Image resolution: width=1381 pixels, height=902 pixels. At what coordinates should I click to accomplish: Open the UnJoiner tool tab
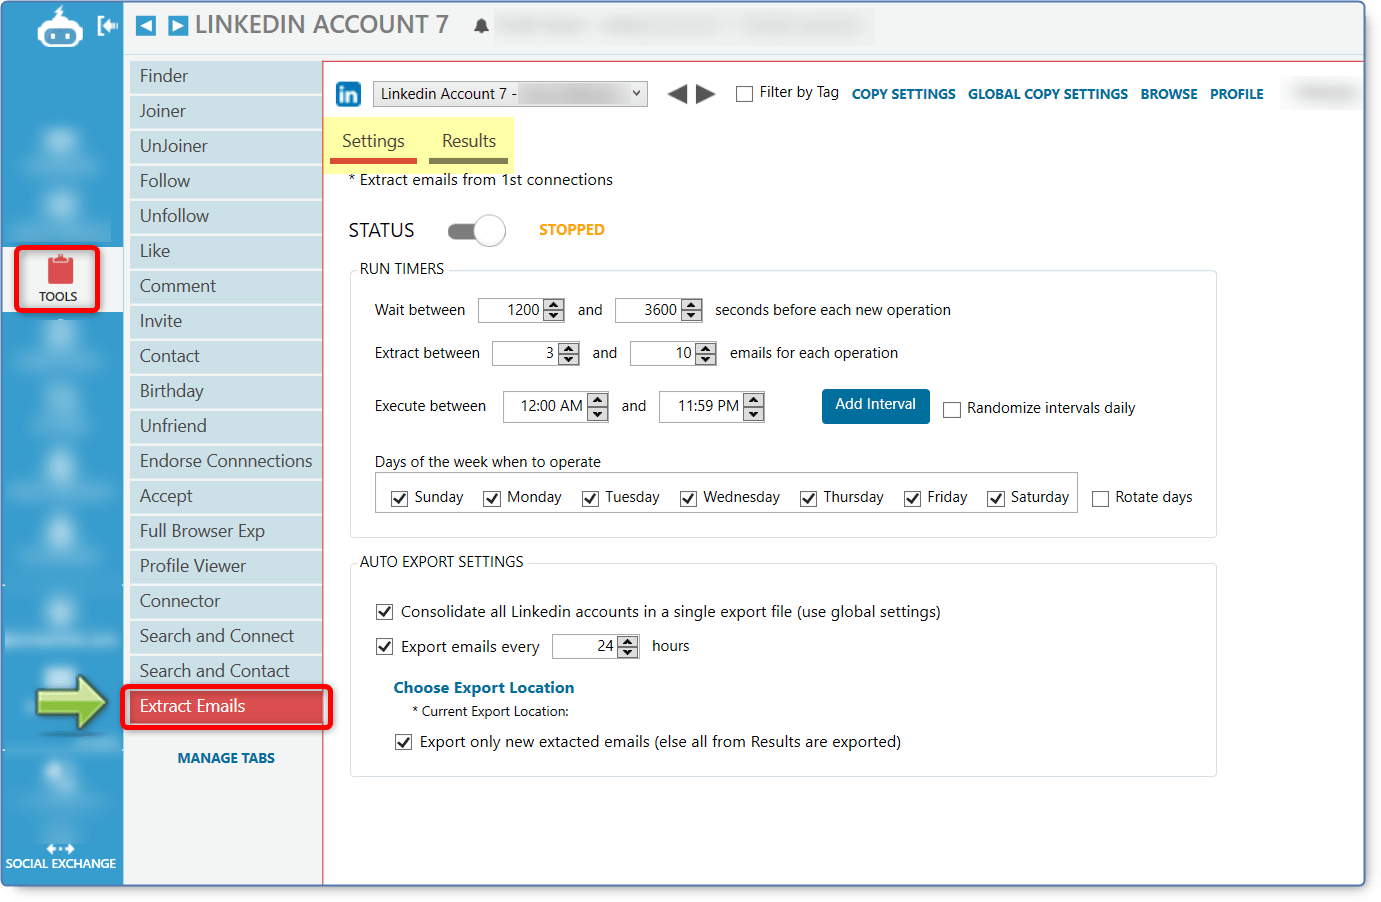(x=226, y=147)
